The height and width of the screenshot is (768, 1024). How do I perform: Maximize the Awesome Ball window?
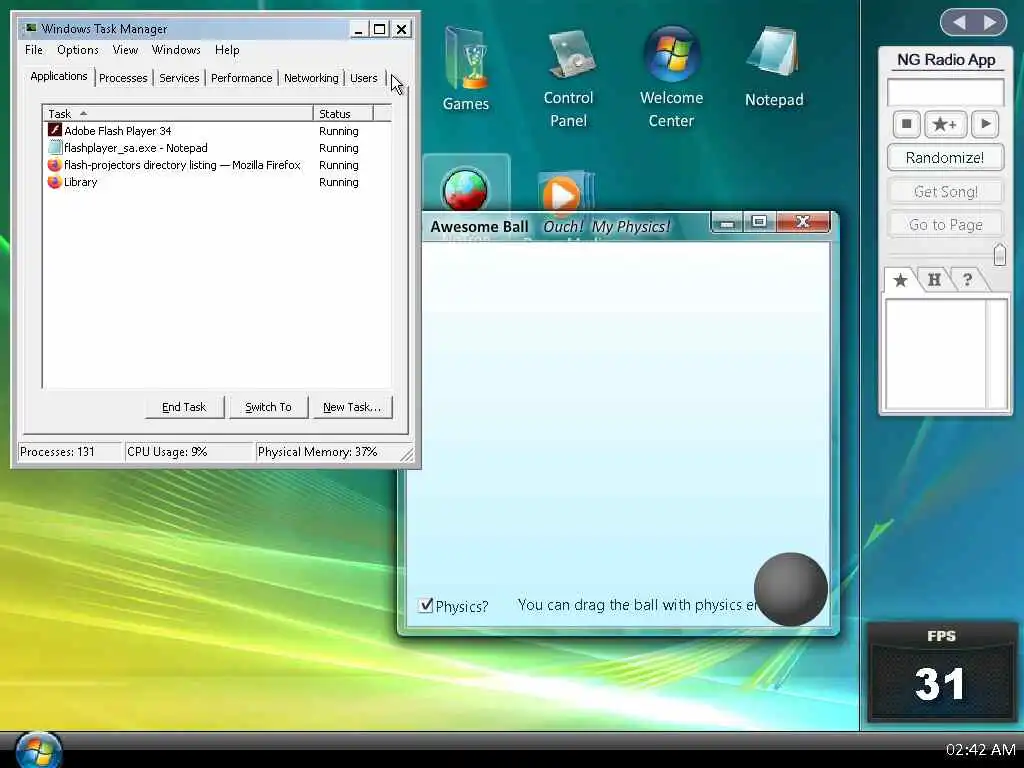click(759, 223)
